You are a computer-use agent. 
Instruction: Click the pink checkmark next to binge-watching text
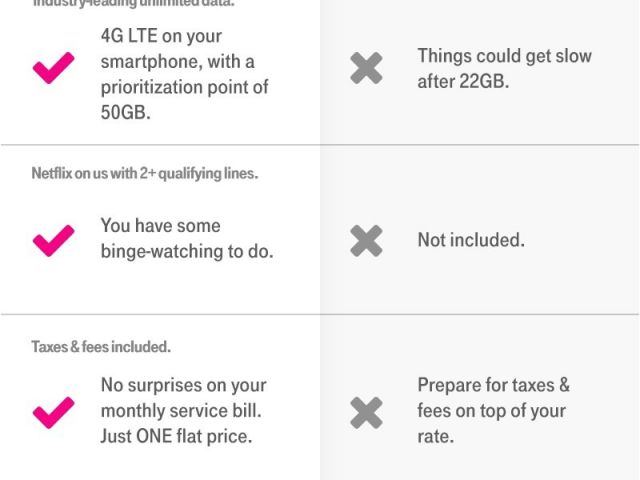point(53,240)
